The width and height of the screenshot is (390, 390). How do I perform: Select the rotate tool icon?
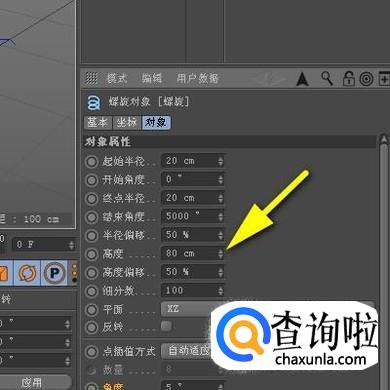tap(27, 273)
